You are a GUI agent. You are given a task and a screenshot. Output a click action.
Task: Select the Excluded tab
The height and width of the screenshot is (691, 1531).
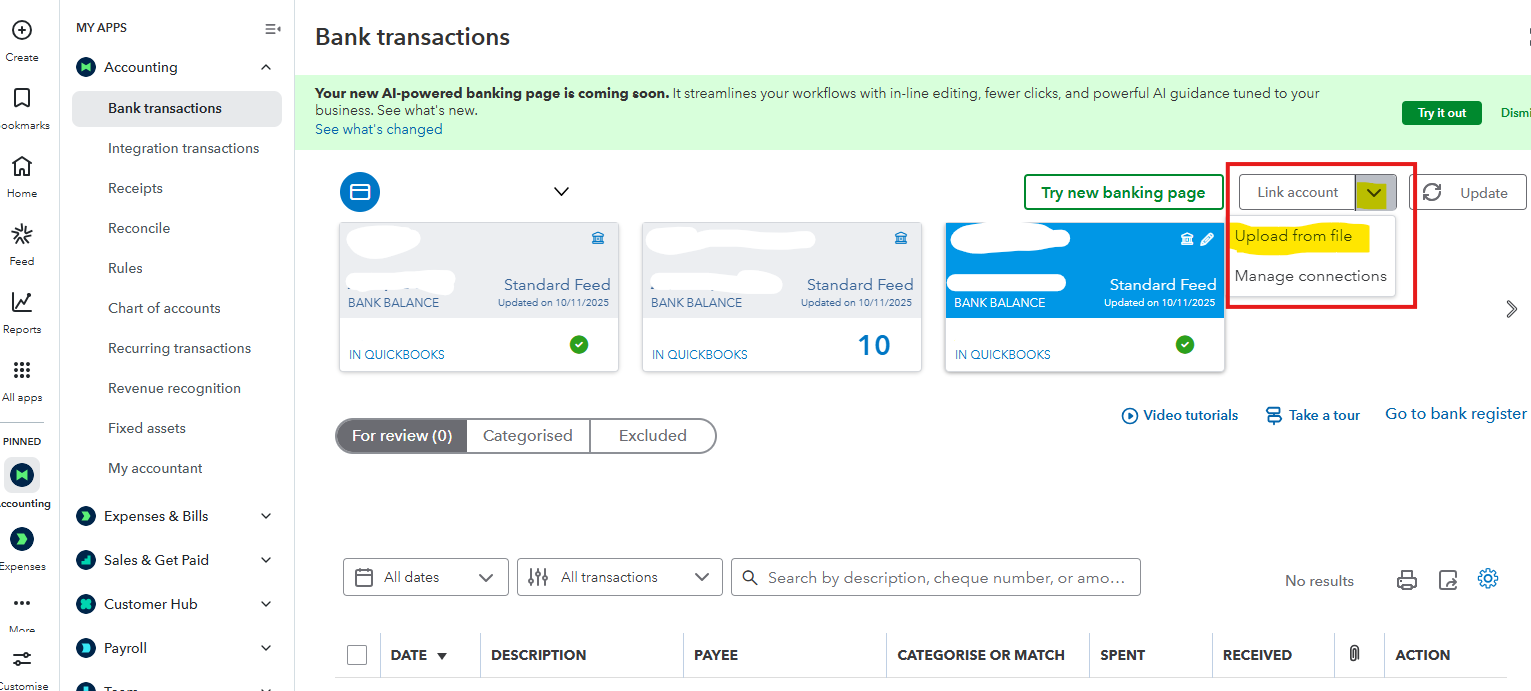click(x=652, y=436)
